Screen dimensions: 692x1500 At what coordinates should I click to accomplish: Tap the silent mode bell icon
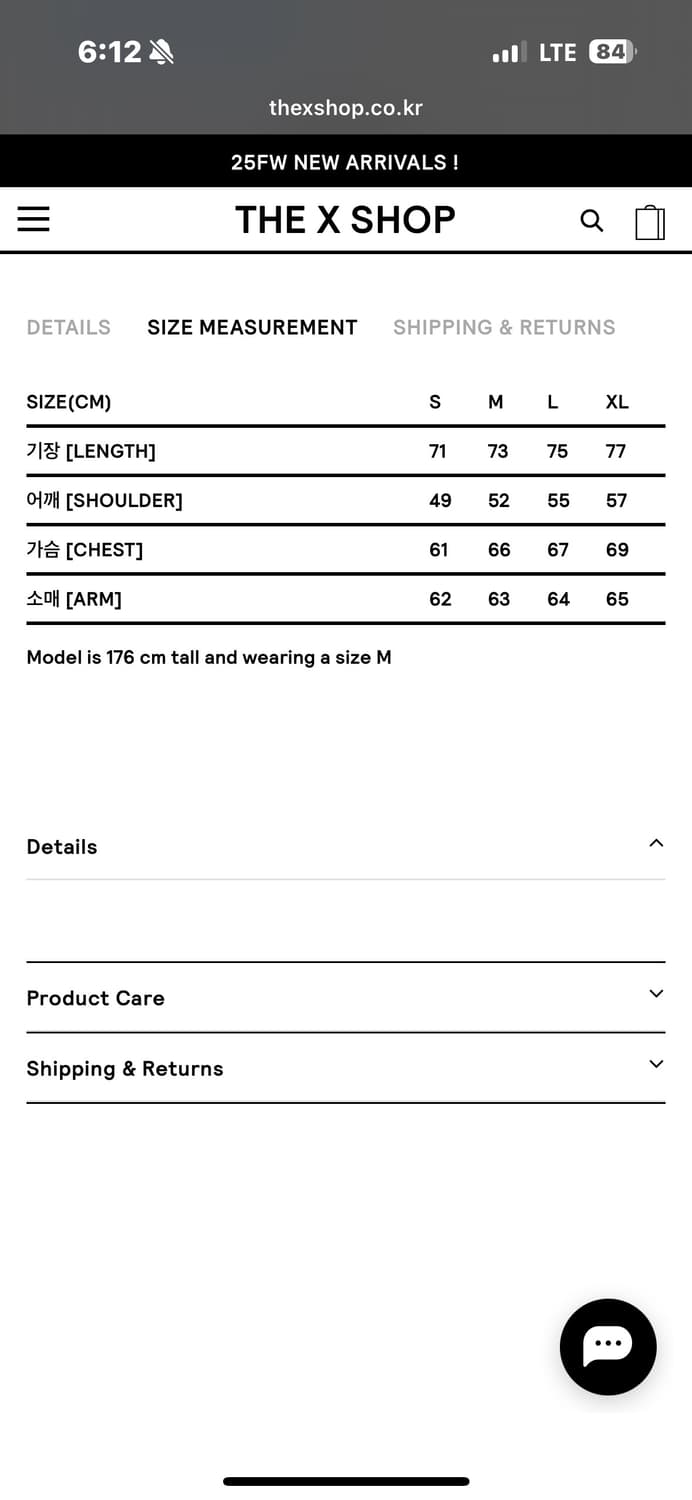tap(161, 52)
